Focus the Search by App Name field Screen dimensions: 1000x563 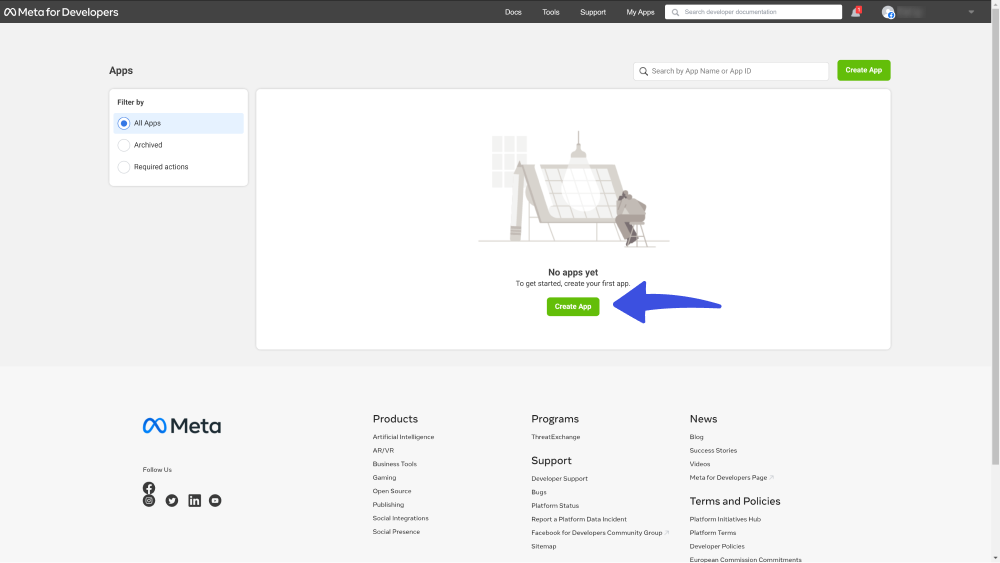click(x=731, y=71)
